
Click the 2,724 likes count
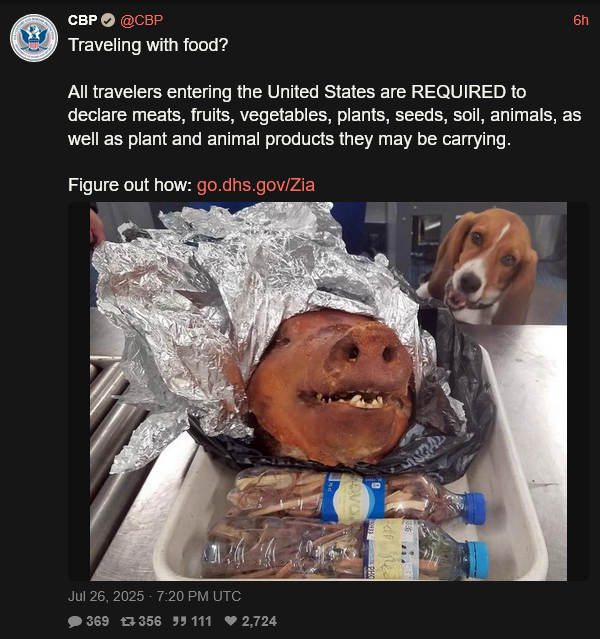[259, 621]
